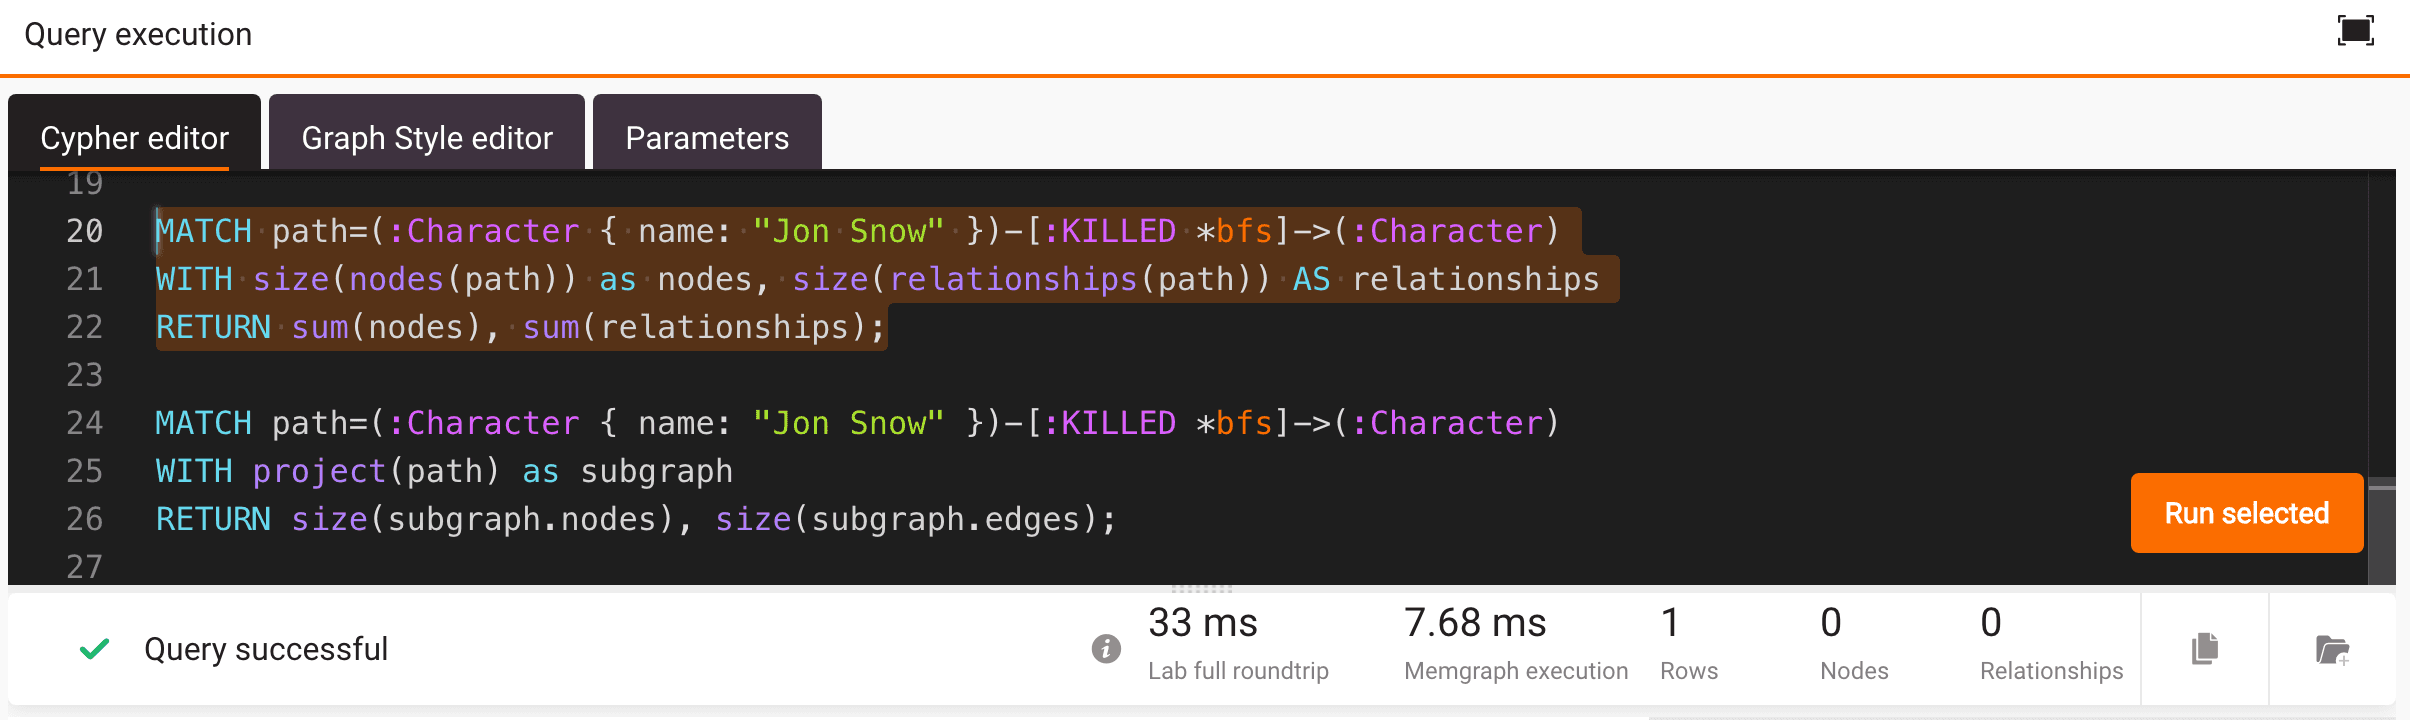Open the Parameters tab

707,138
